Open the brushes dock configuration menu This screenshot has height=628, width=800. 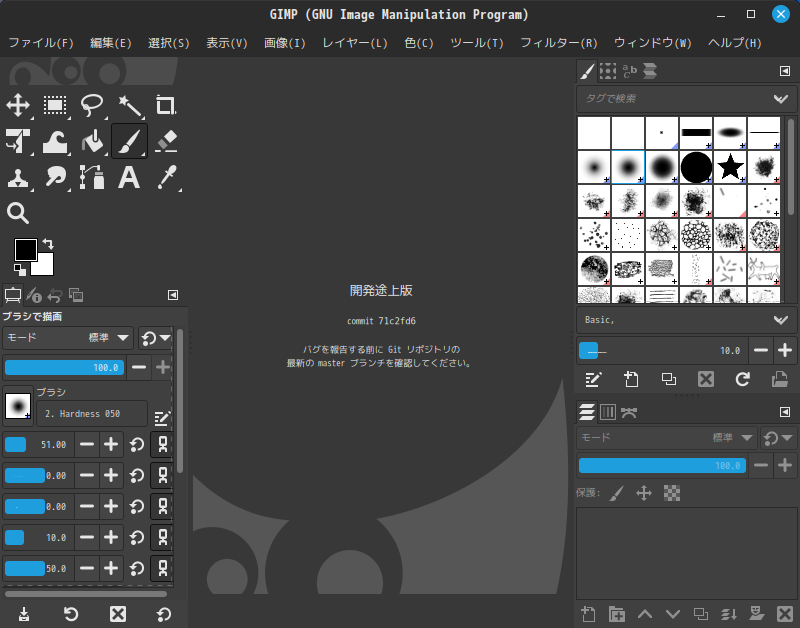click(x=785, y=71)
